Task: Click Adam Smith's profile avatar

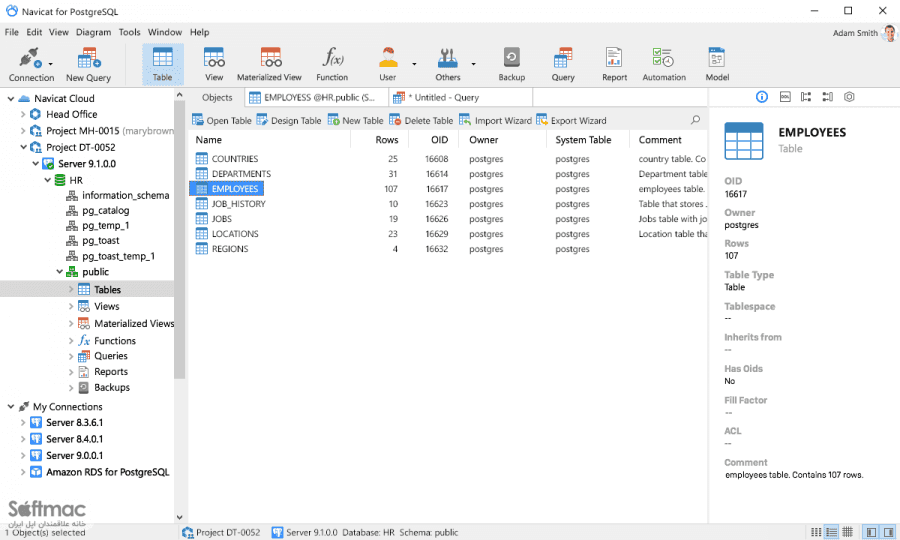Action: tap(890, 33)
